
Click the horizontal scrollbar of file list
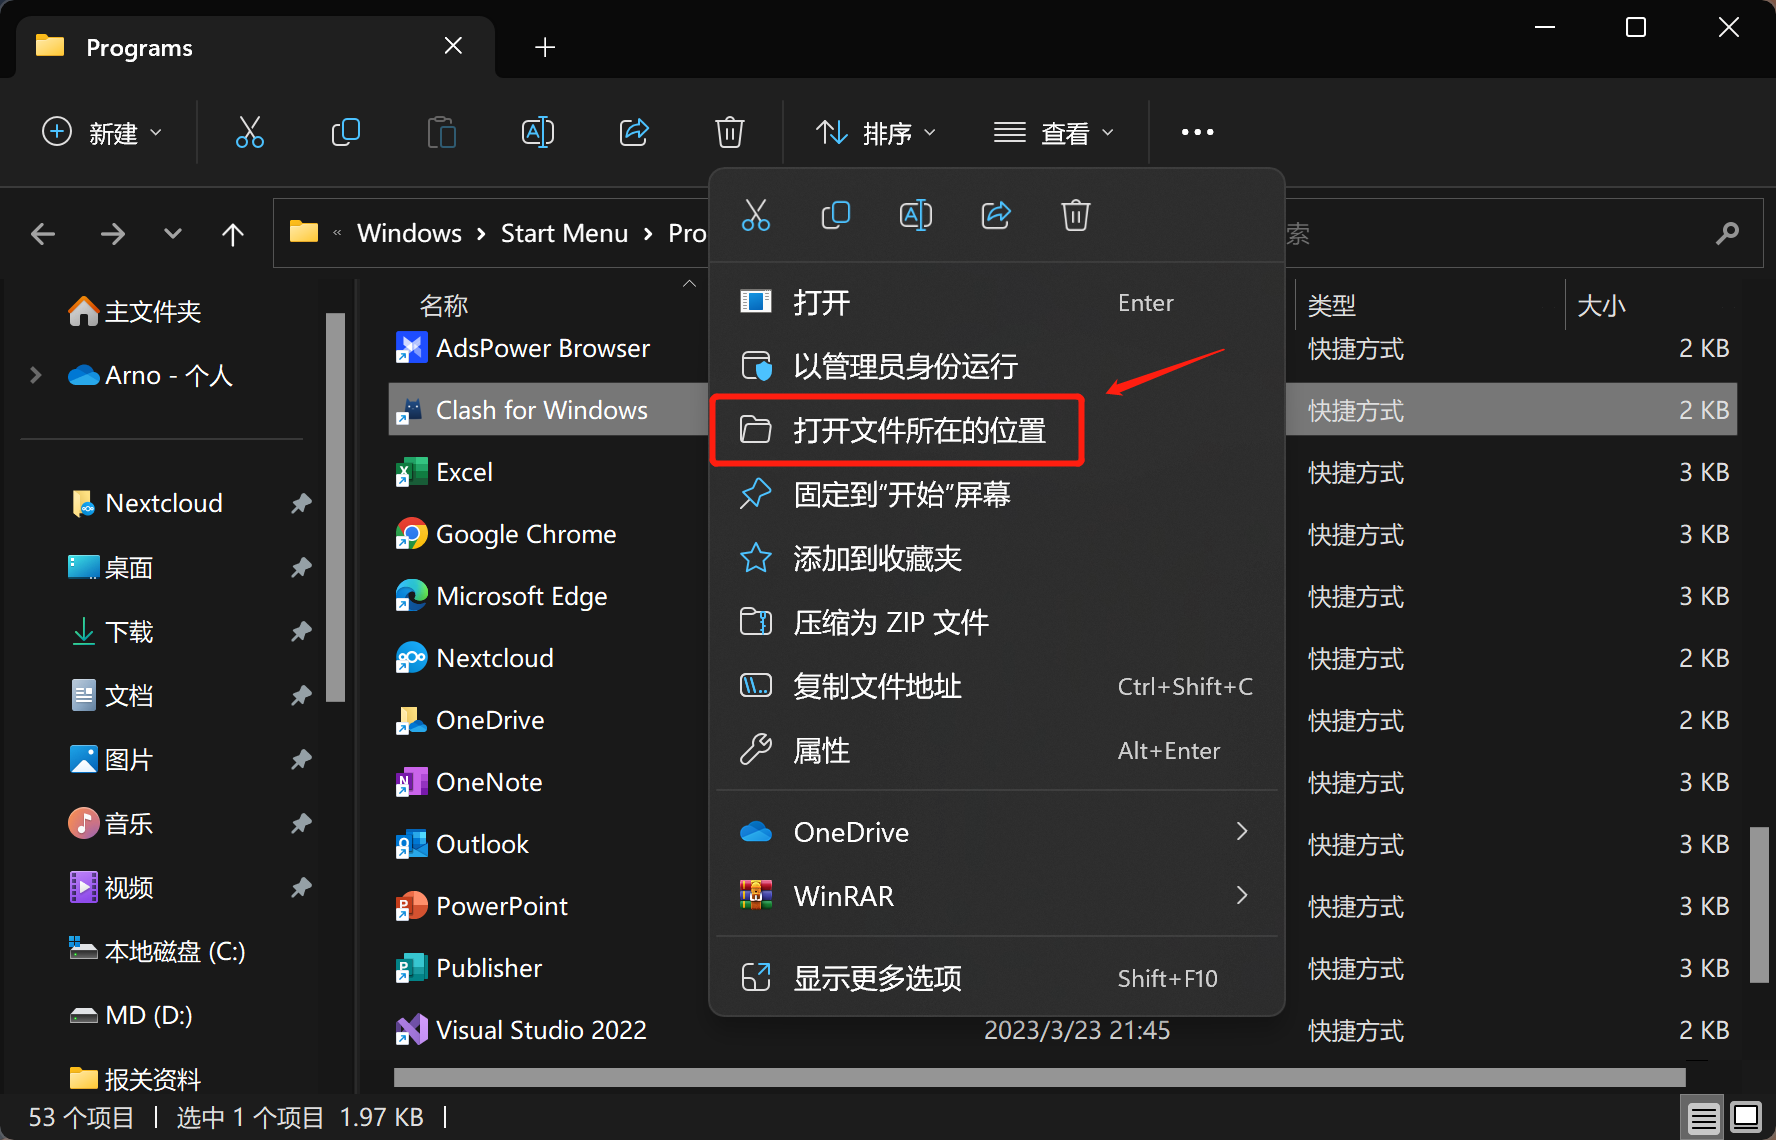pos(1040,1077)
